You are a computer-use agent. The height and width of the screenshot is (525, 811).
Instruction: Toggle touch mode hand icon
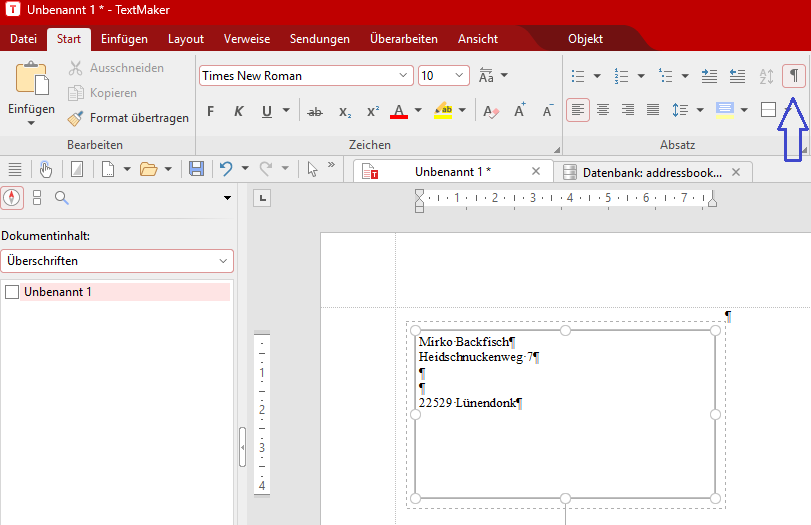(x=46, y=169)
